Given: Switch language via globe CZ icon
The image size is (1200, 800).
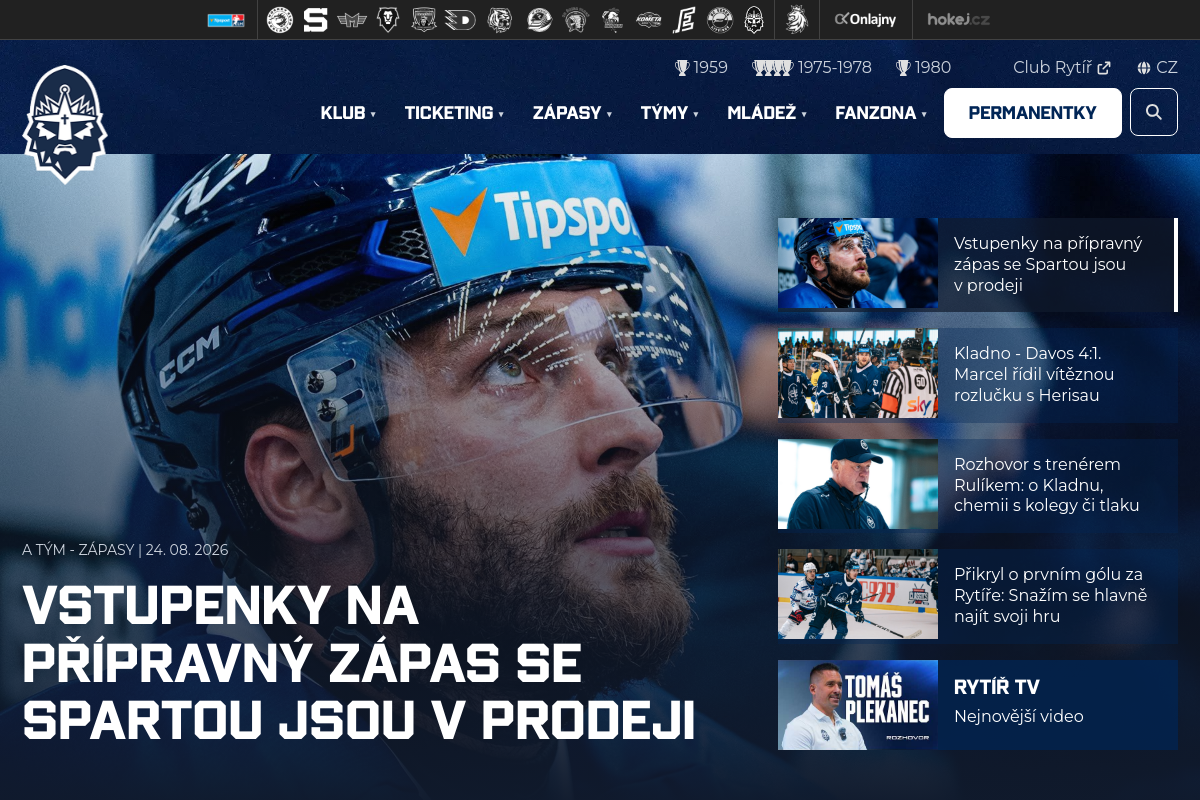Looking at the screenshot, I should [x=1157, y=68].
